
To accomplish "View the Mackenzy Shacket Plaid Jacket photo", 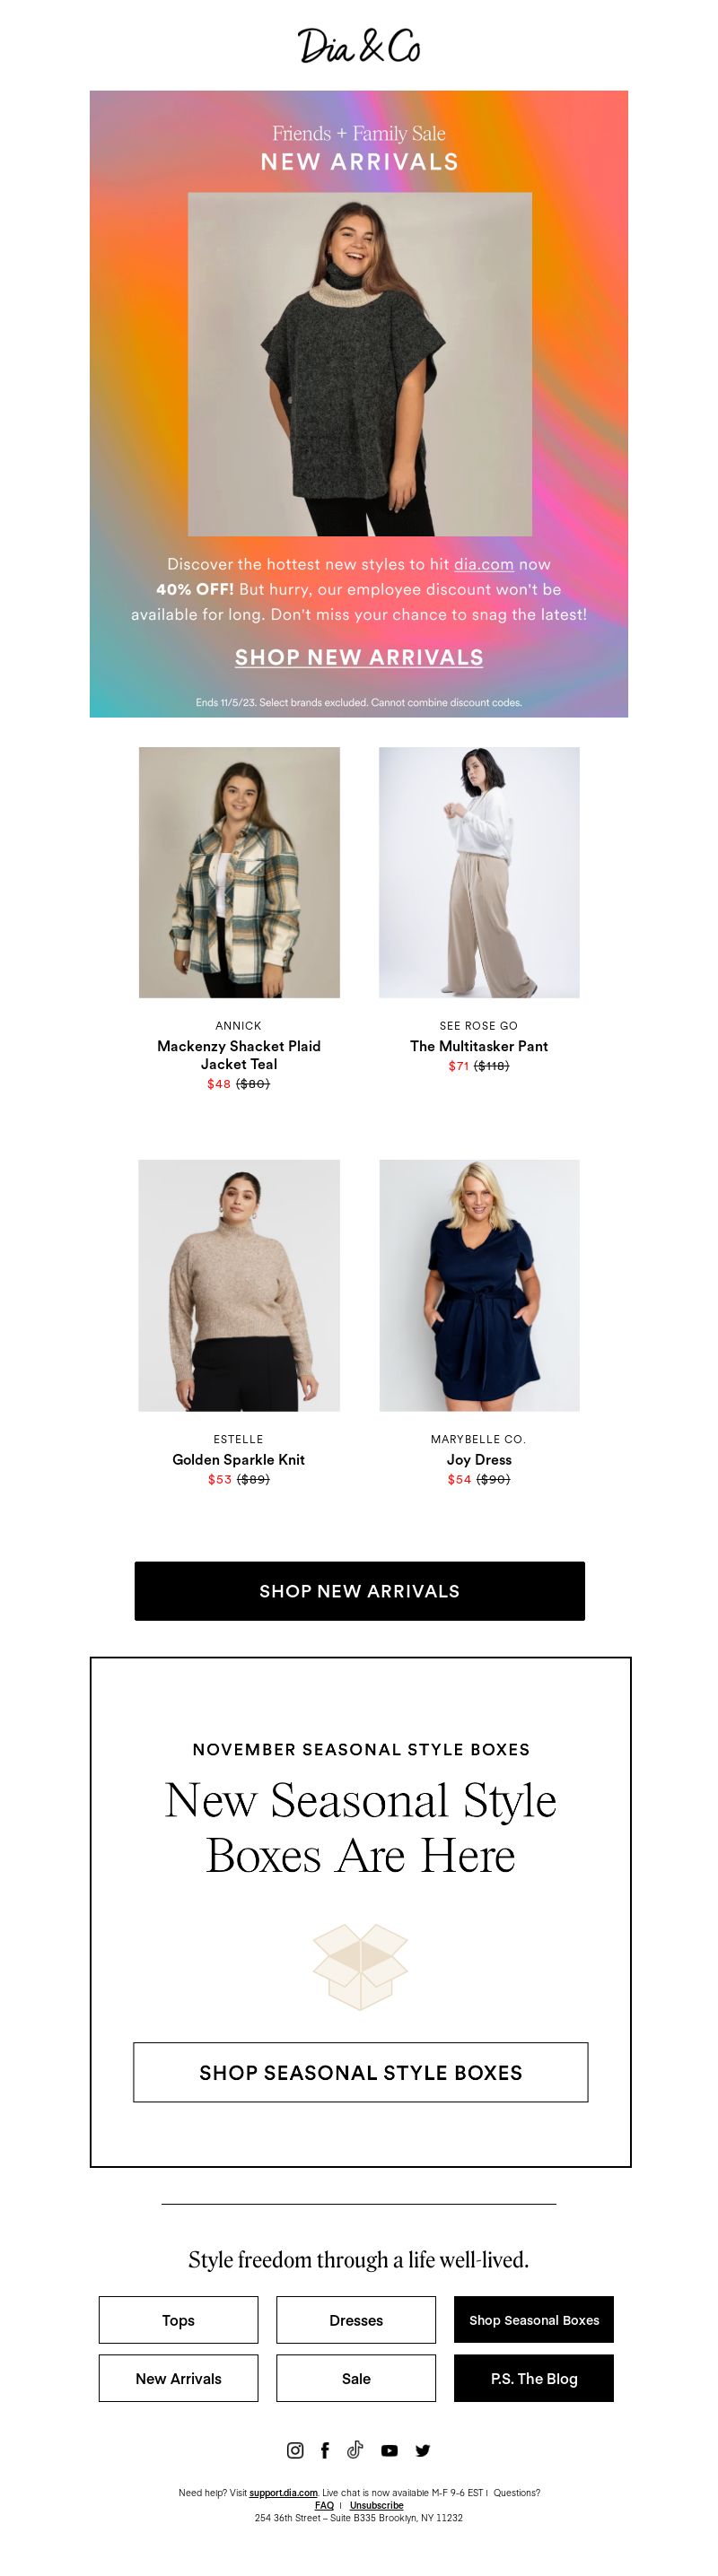I will tap(239, 872).
